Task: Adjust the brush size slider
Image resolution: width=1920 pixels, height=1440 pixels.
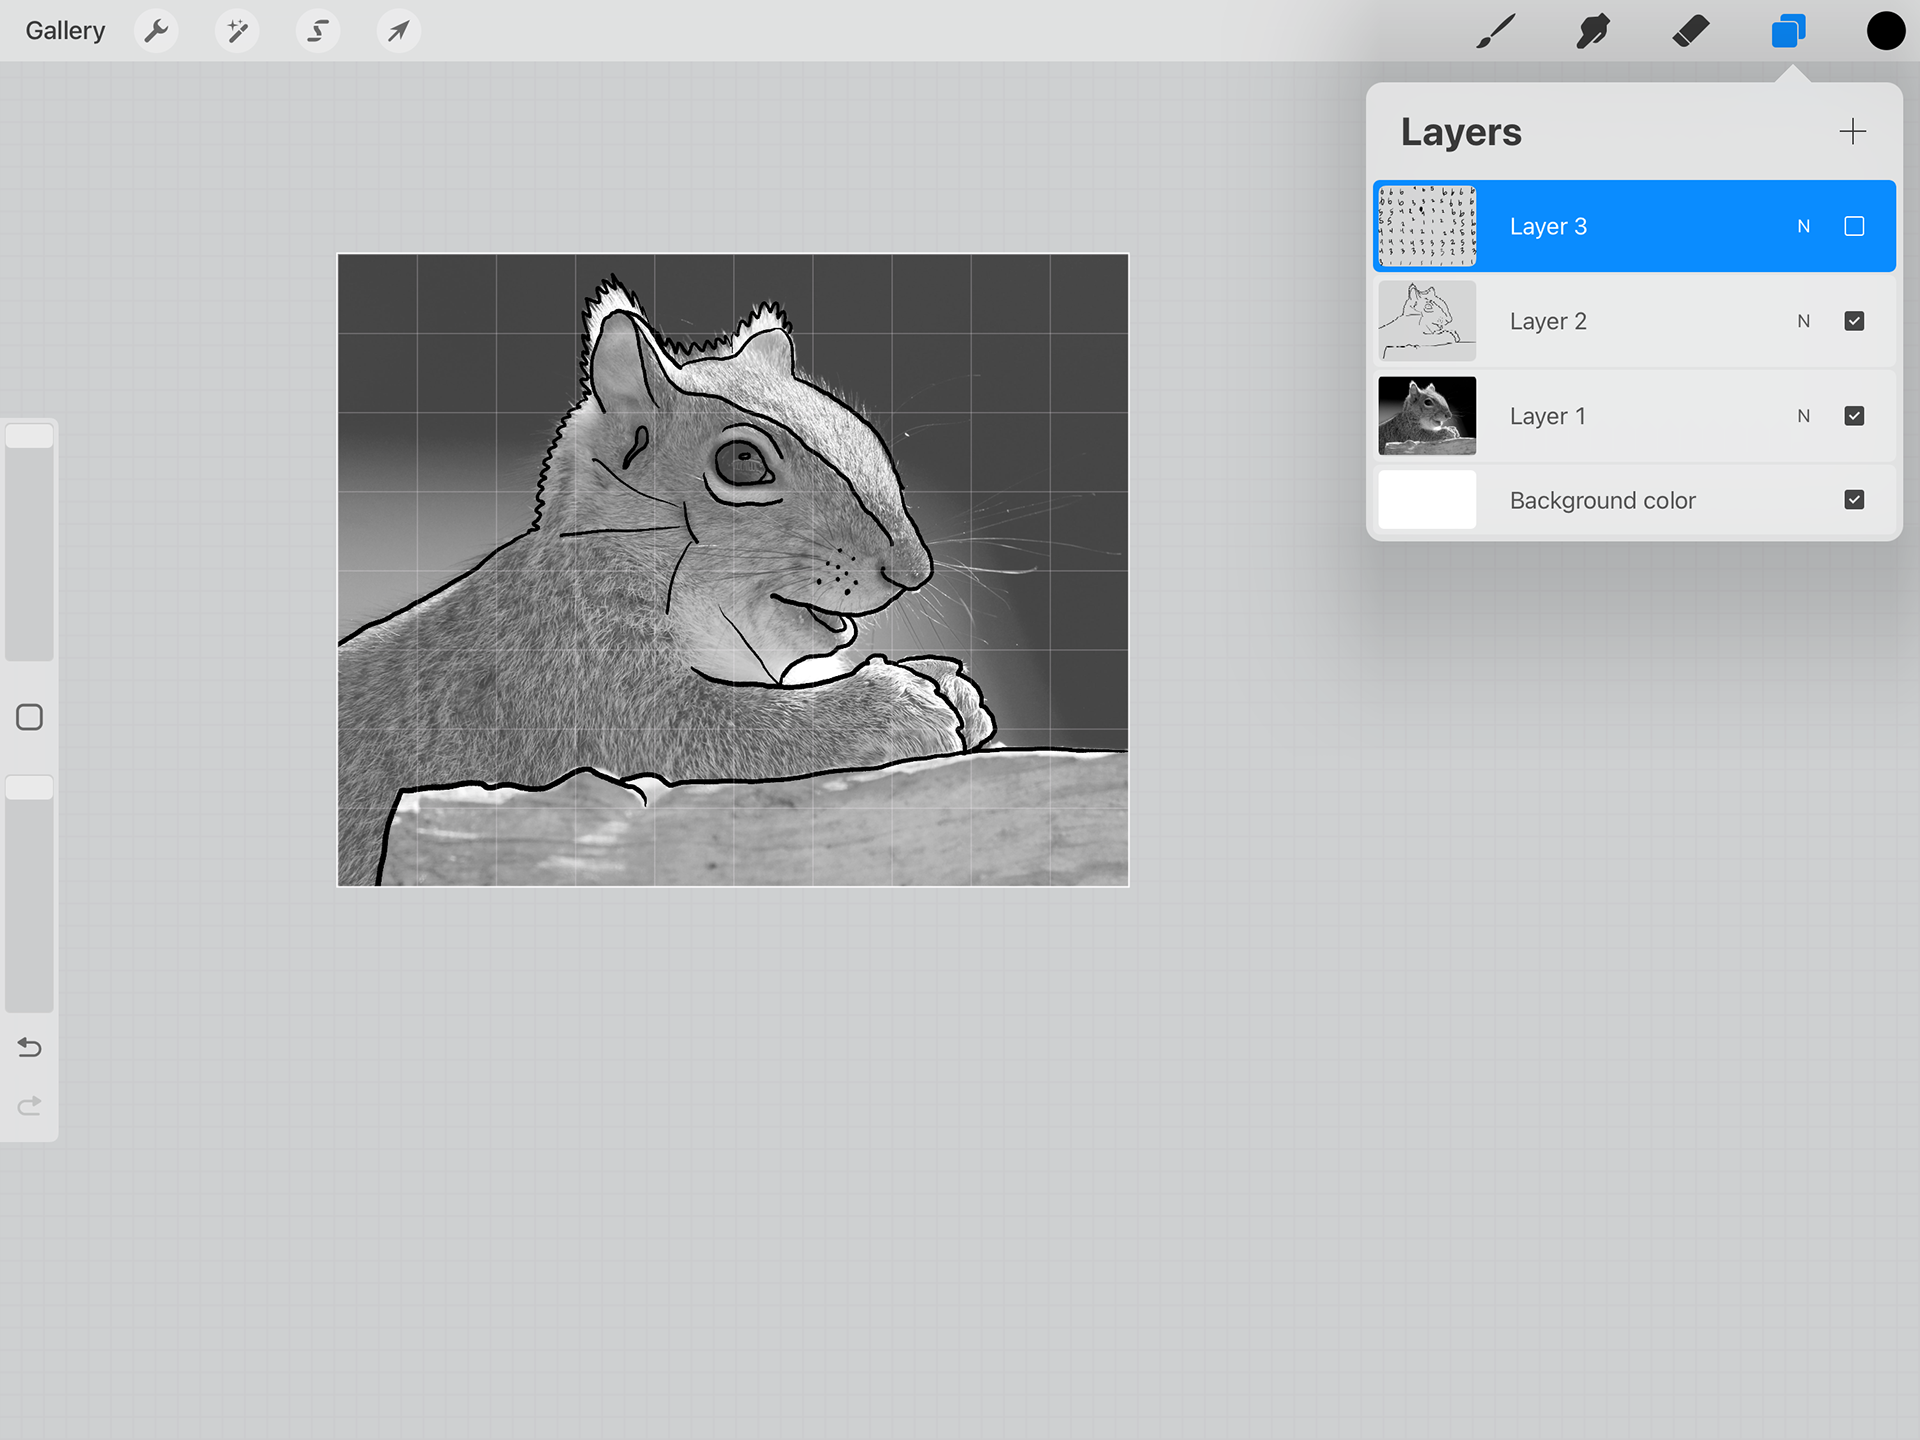Action: tap(30, 541)
